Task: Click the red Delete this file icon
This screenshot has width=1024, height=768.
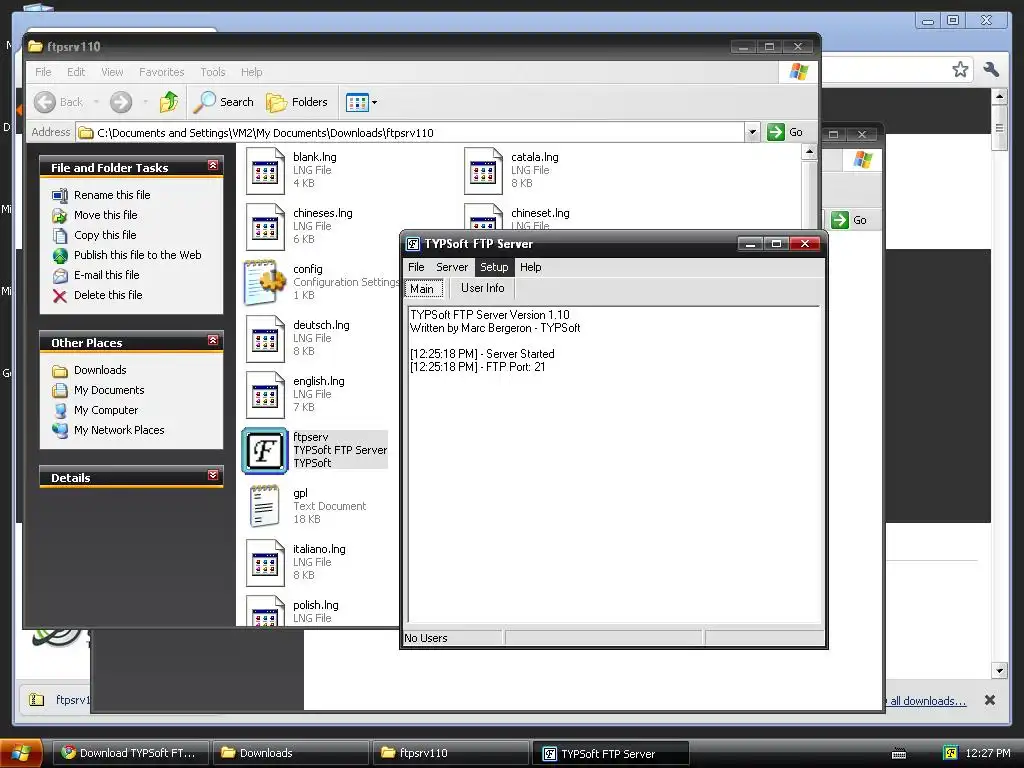Action: pos(59,296)
